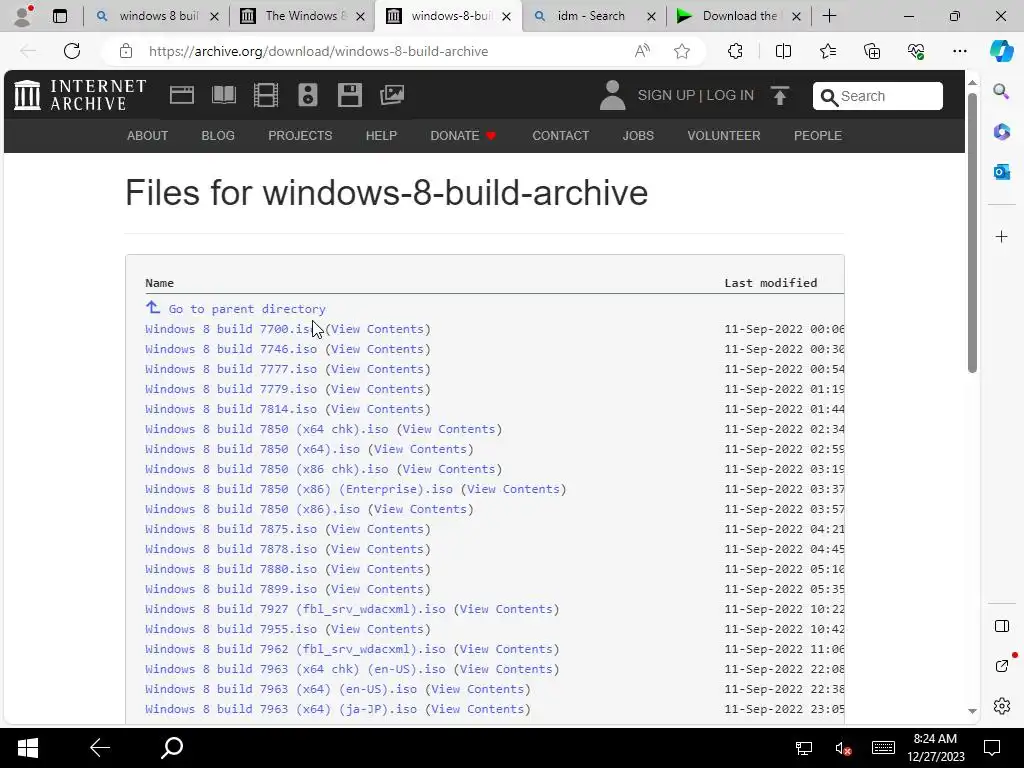This screenshot has height=768, width=1024.
Task: Open the ABOUT menu item
Action: [148, 136]
